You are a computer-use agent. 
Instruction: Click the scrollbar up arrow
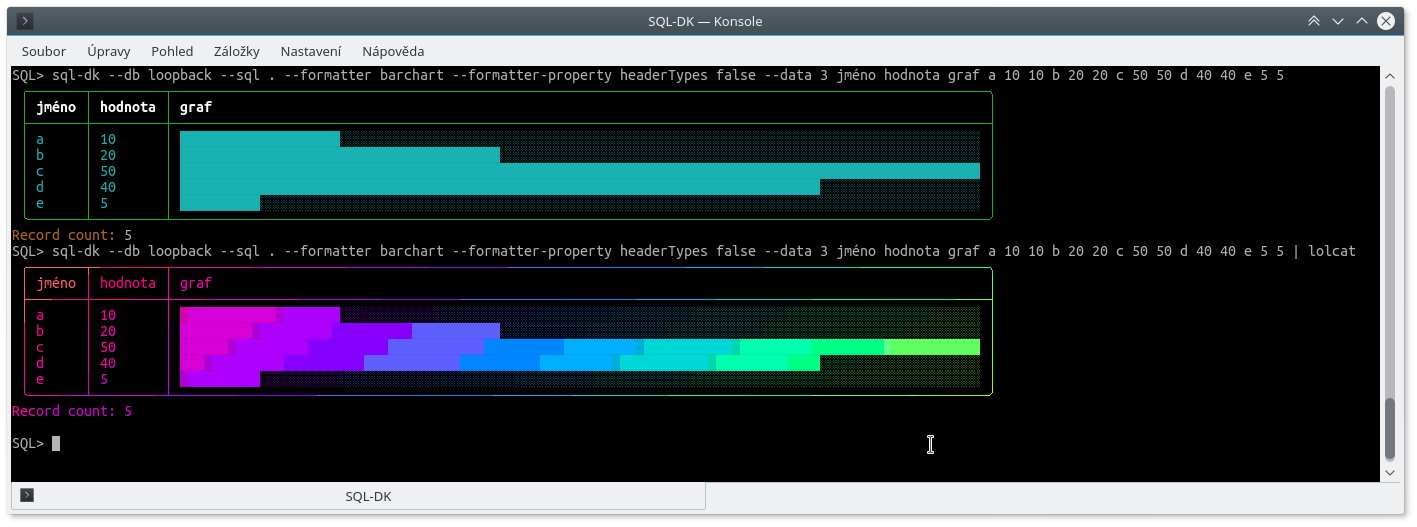[1389, 75]
